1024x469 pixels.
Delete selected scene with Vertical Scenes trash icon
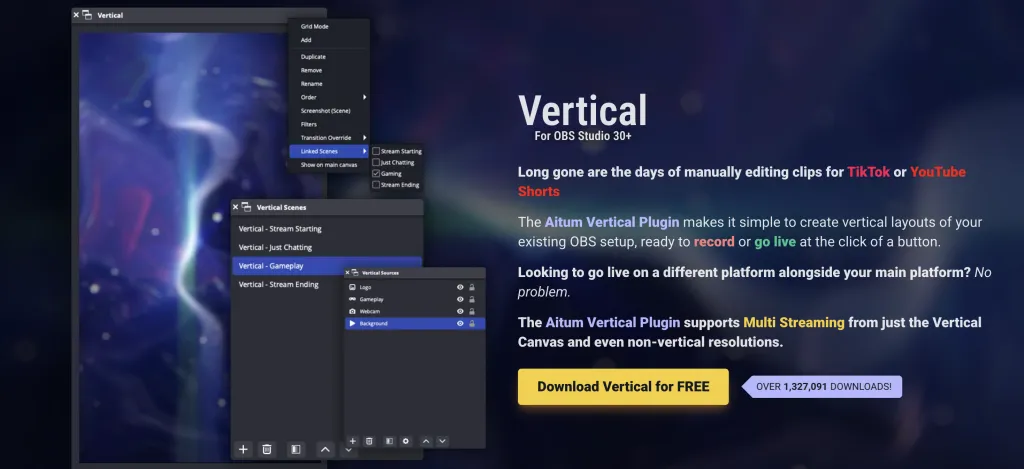[266, 449]
